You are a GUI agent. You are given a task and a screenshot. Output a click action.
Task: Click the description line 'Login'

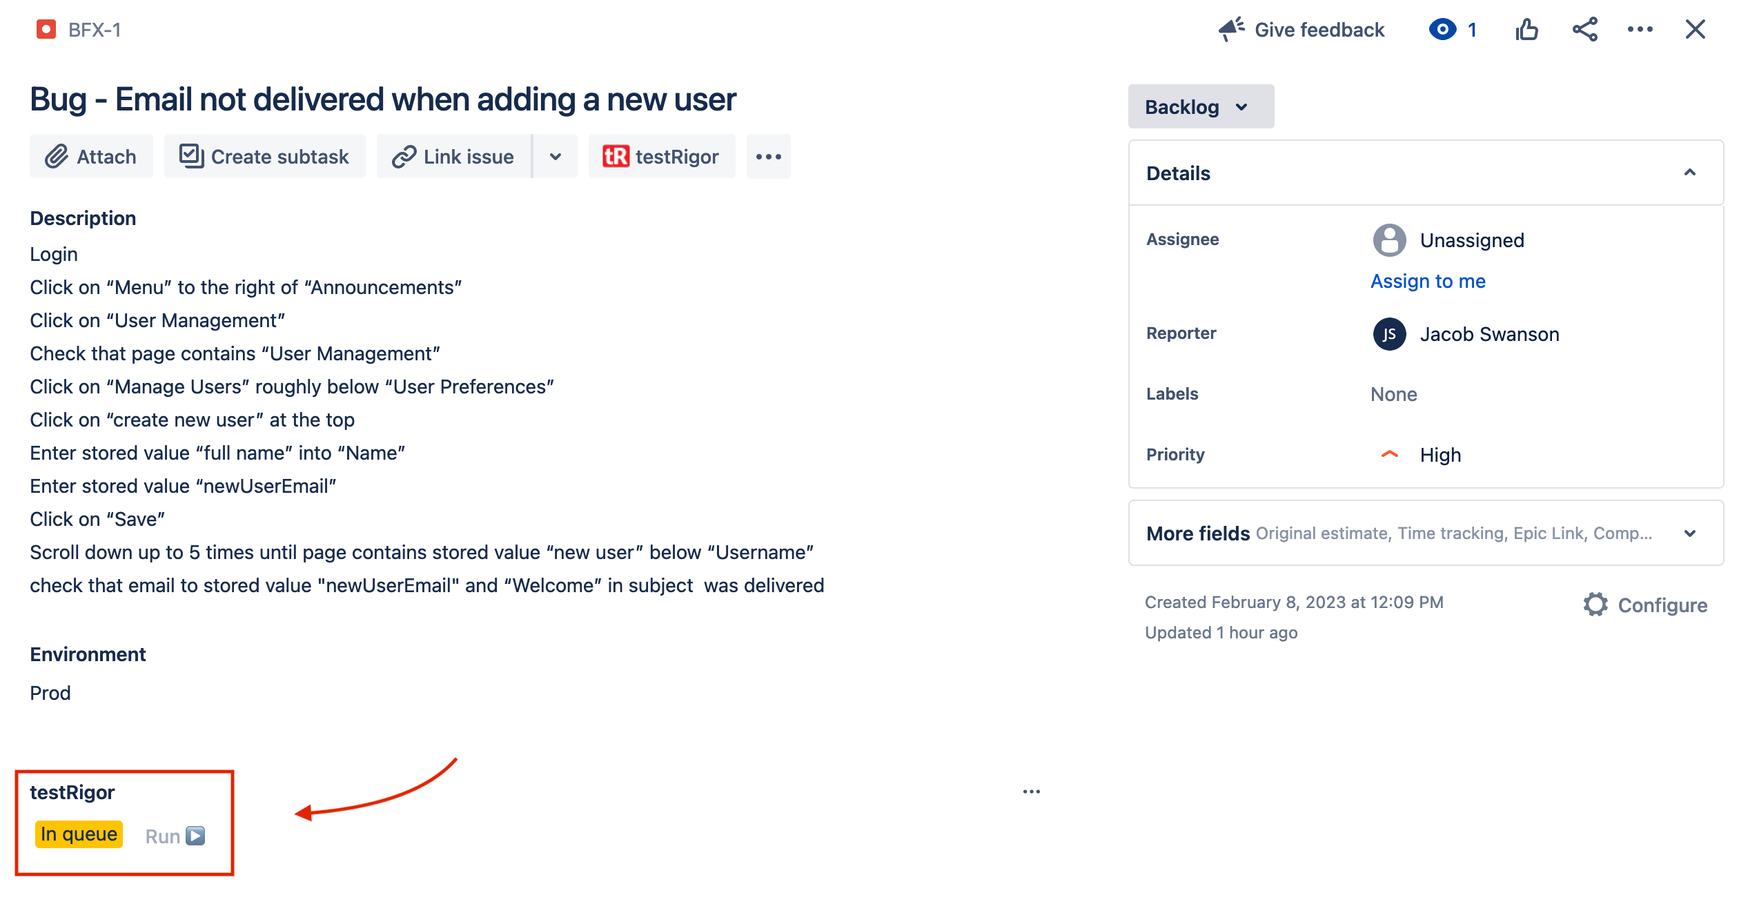(54, 254)
